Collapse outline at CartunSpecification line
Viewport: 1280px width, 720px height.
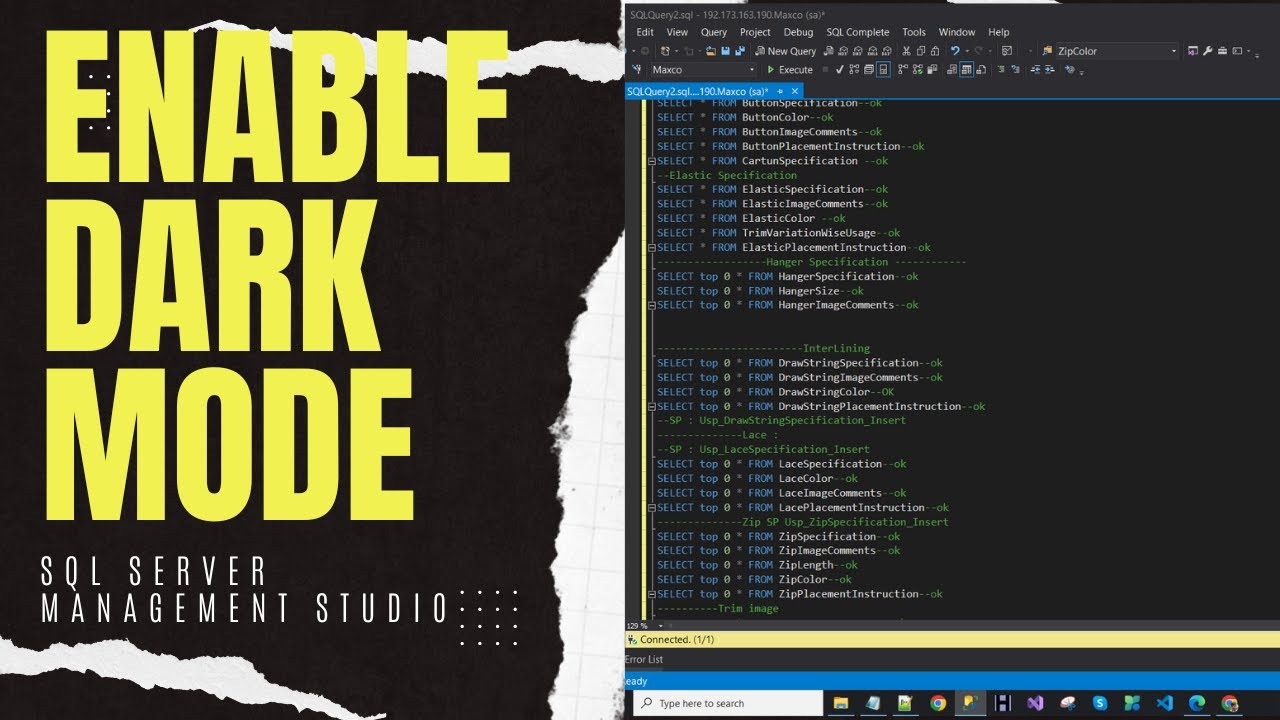(652, 161)
